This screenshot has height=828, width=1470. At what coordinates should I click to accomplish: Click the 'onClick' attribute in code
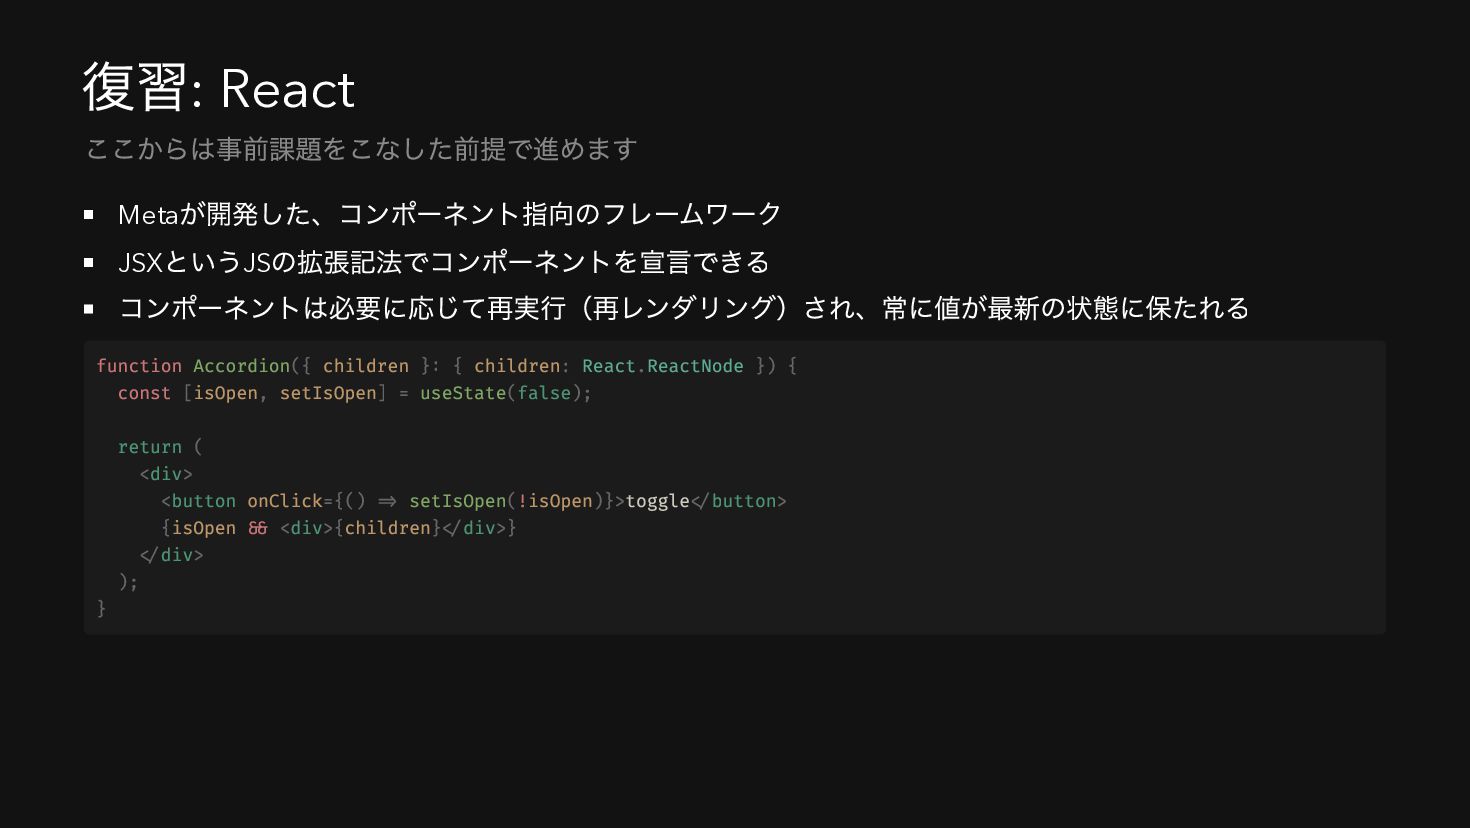(285, 501)
